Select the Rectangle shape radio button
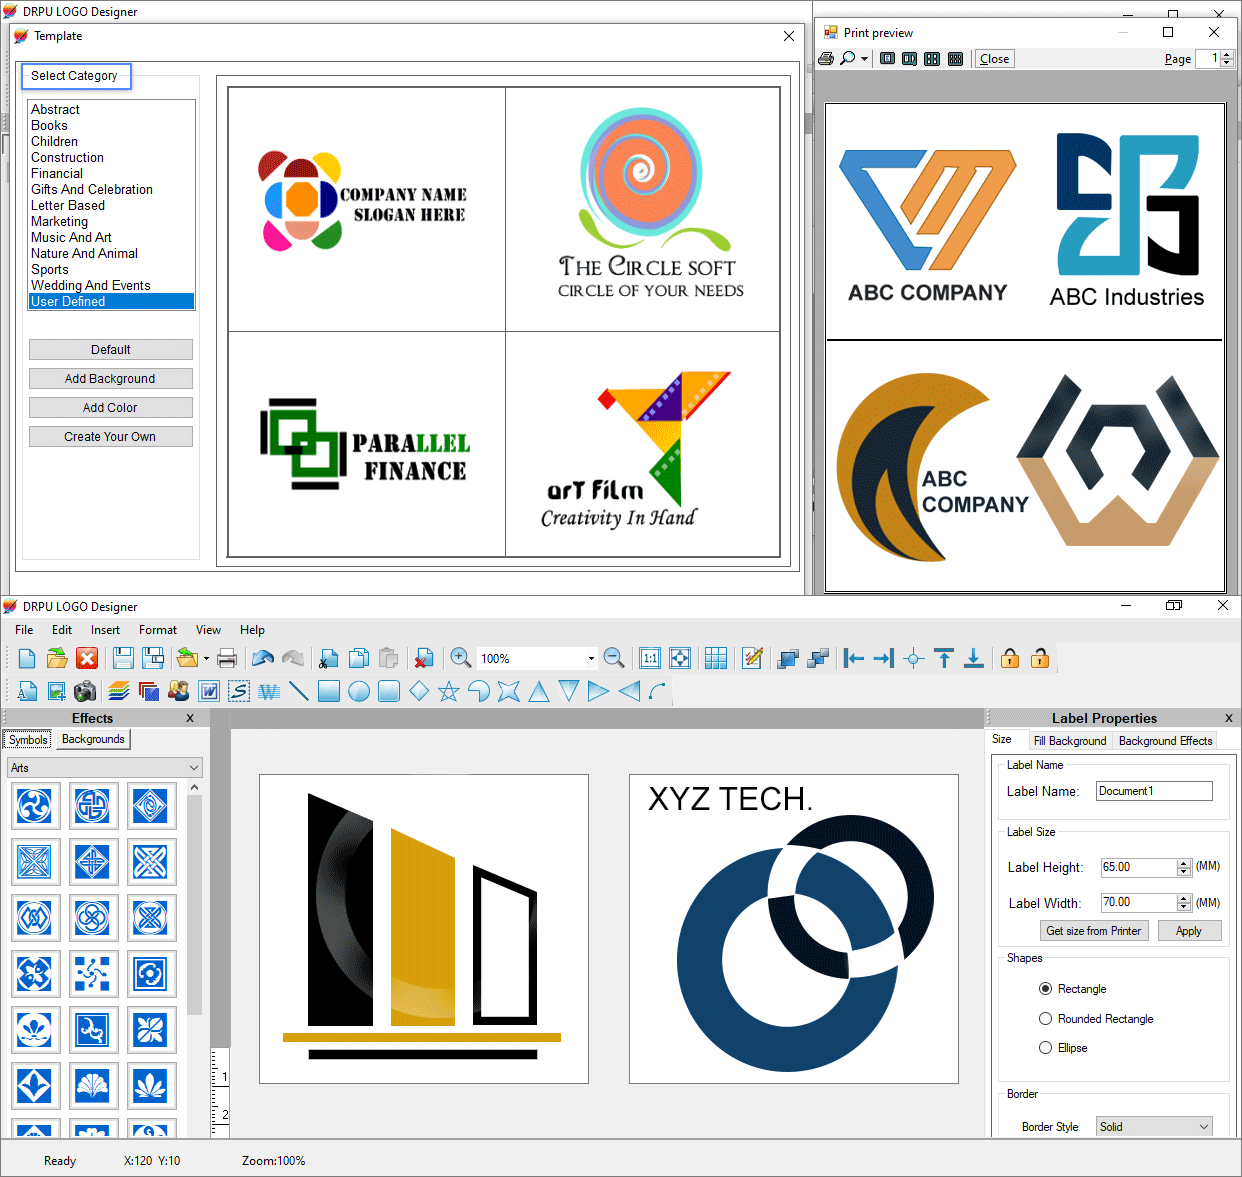Image resolution: width=1242 pixels, height=1177 pixels. pyautogui.click(x=1046, y=989)
